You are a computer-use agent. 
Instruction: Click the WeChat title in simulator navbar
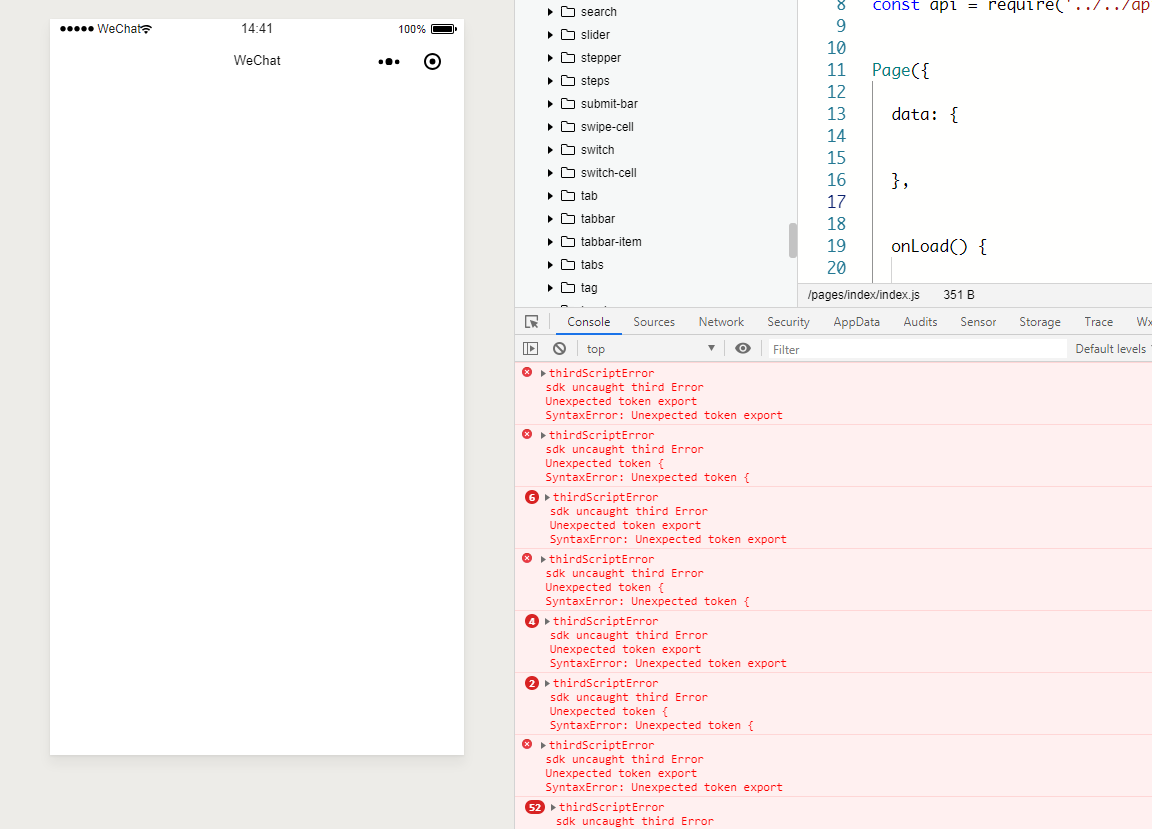(257, 61)
